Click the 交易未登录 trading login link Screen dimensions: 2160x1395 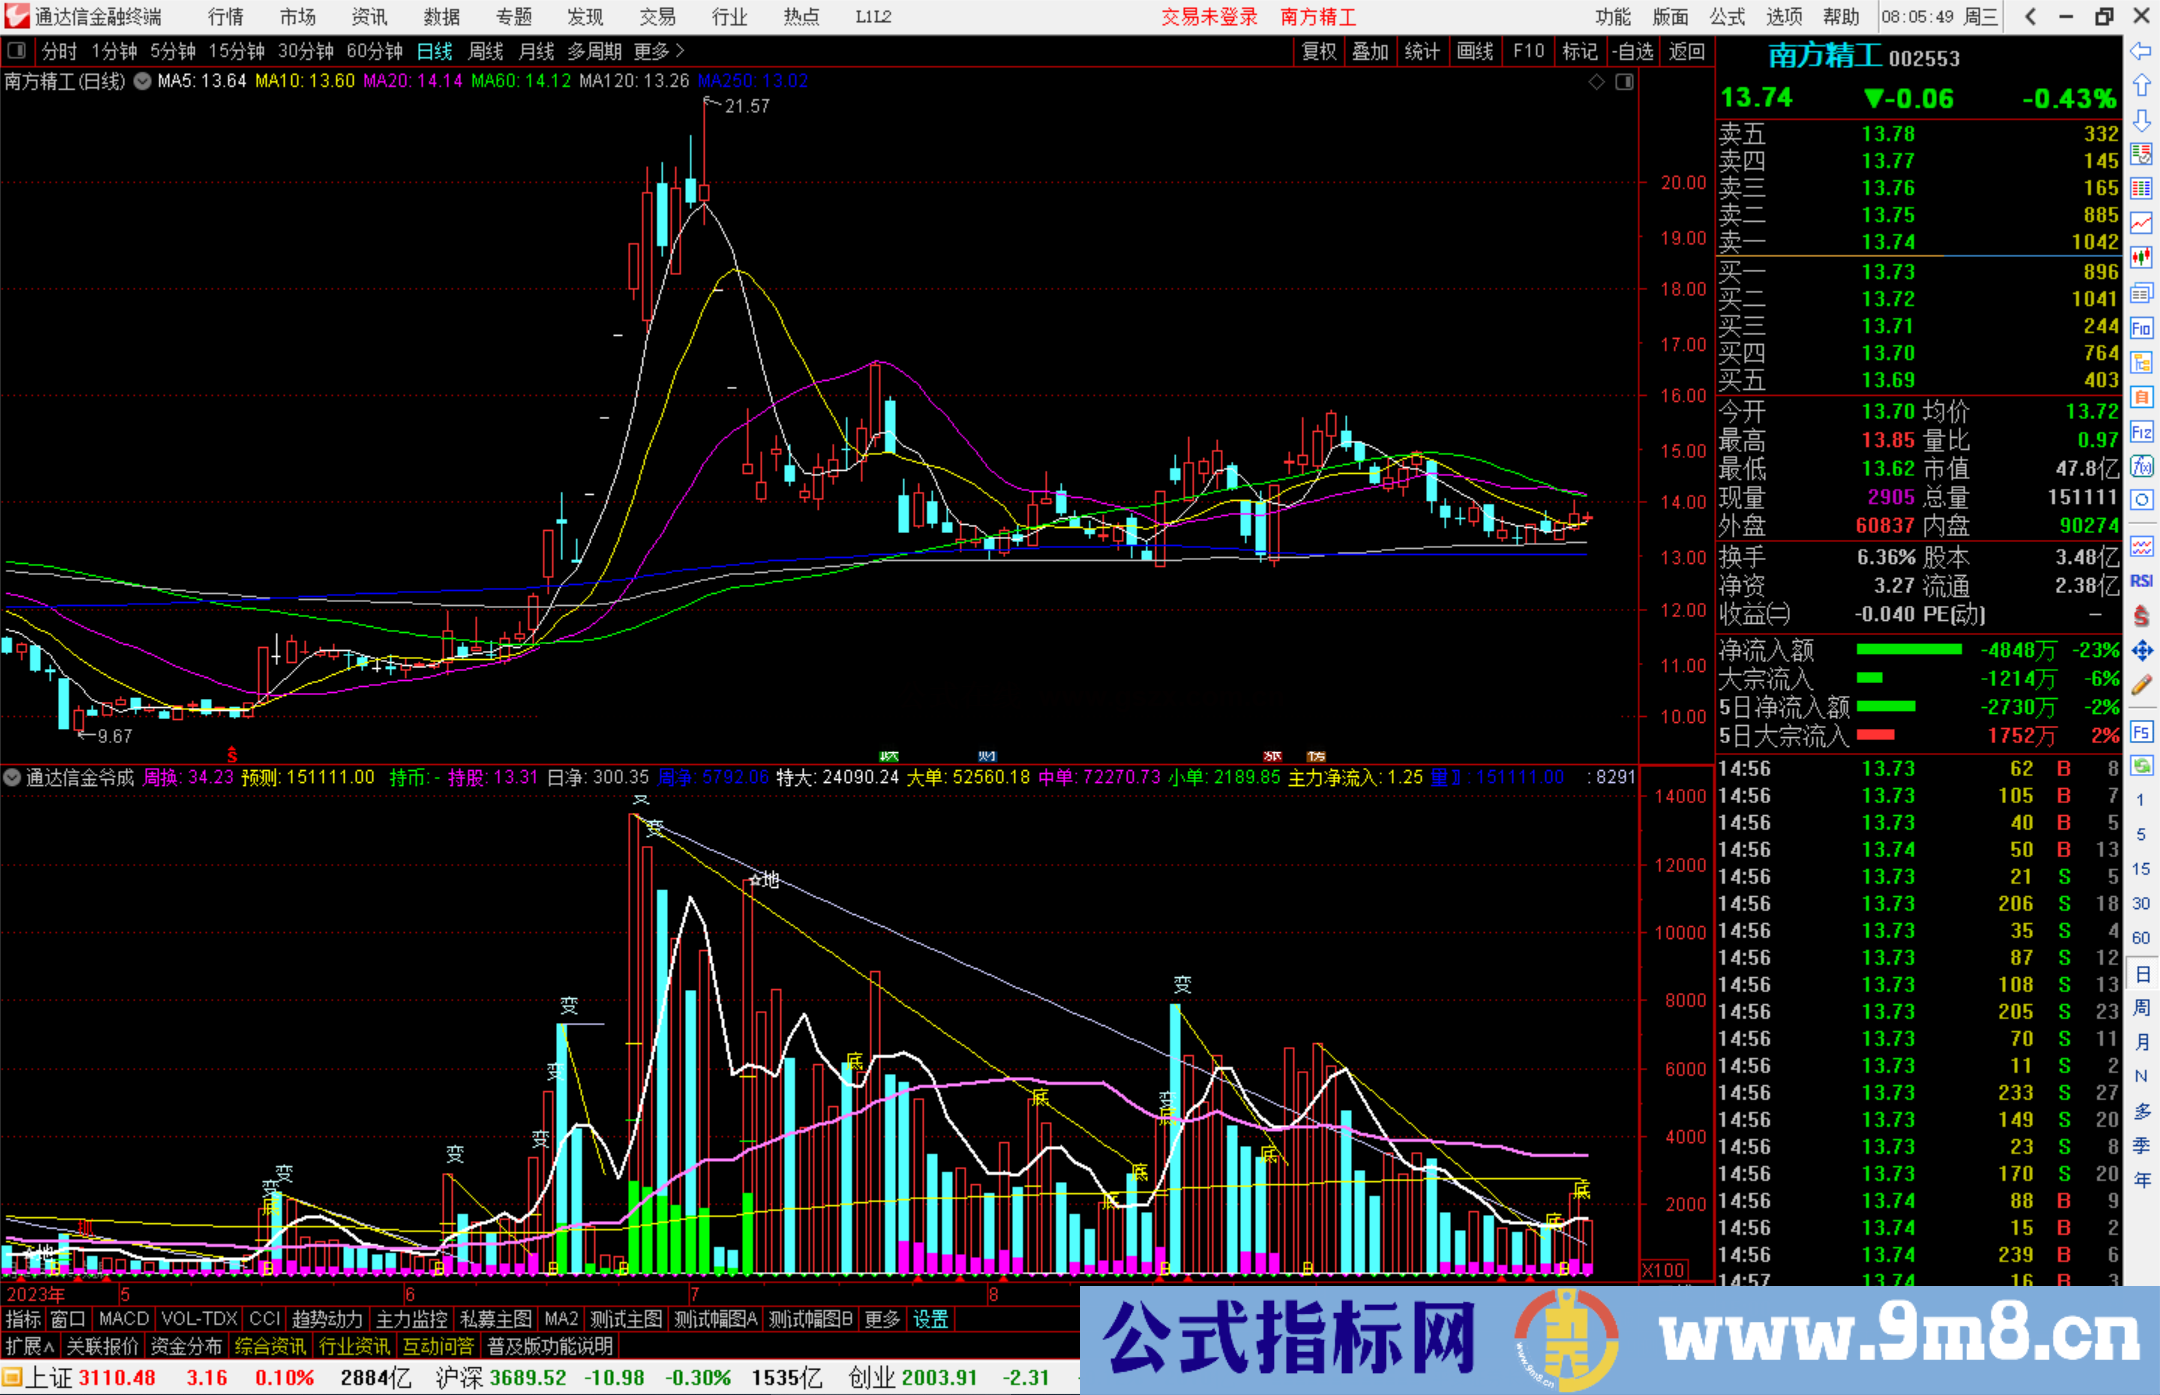click(x=1209, y=17)
